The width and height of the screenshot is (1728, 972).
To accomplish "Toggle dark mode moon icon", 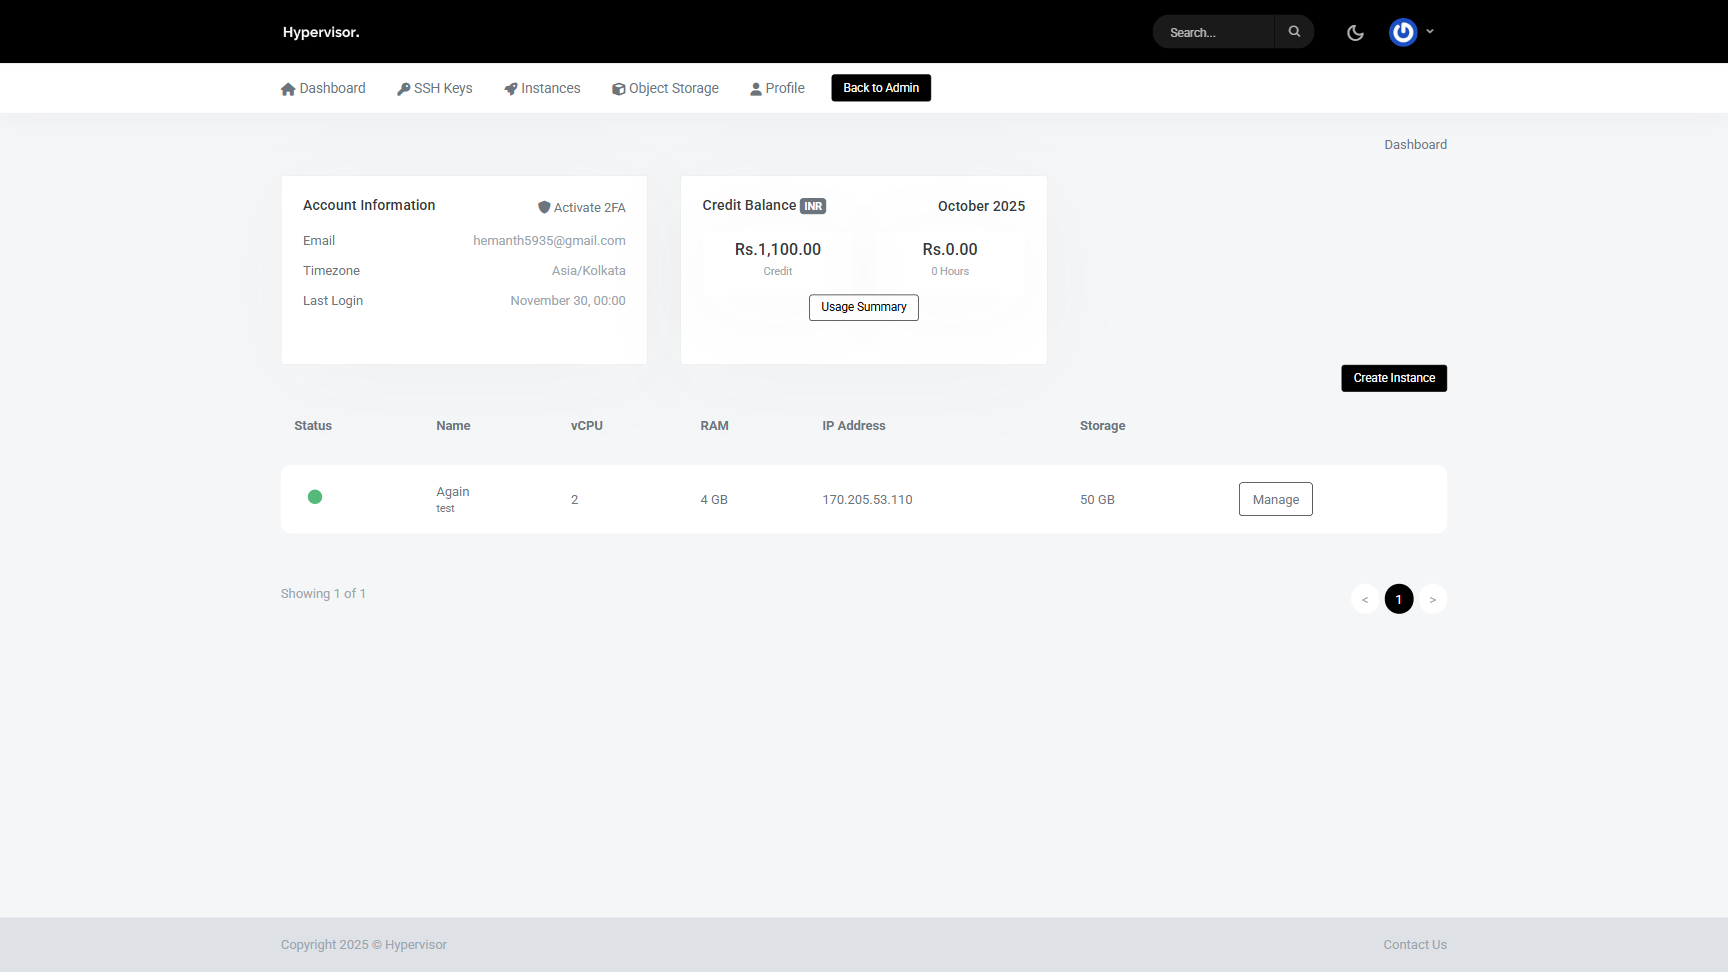I will (x=1355, y=33).
